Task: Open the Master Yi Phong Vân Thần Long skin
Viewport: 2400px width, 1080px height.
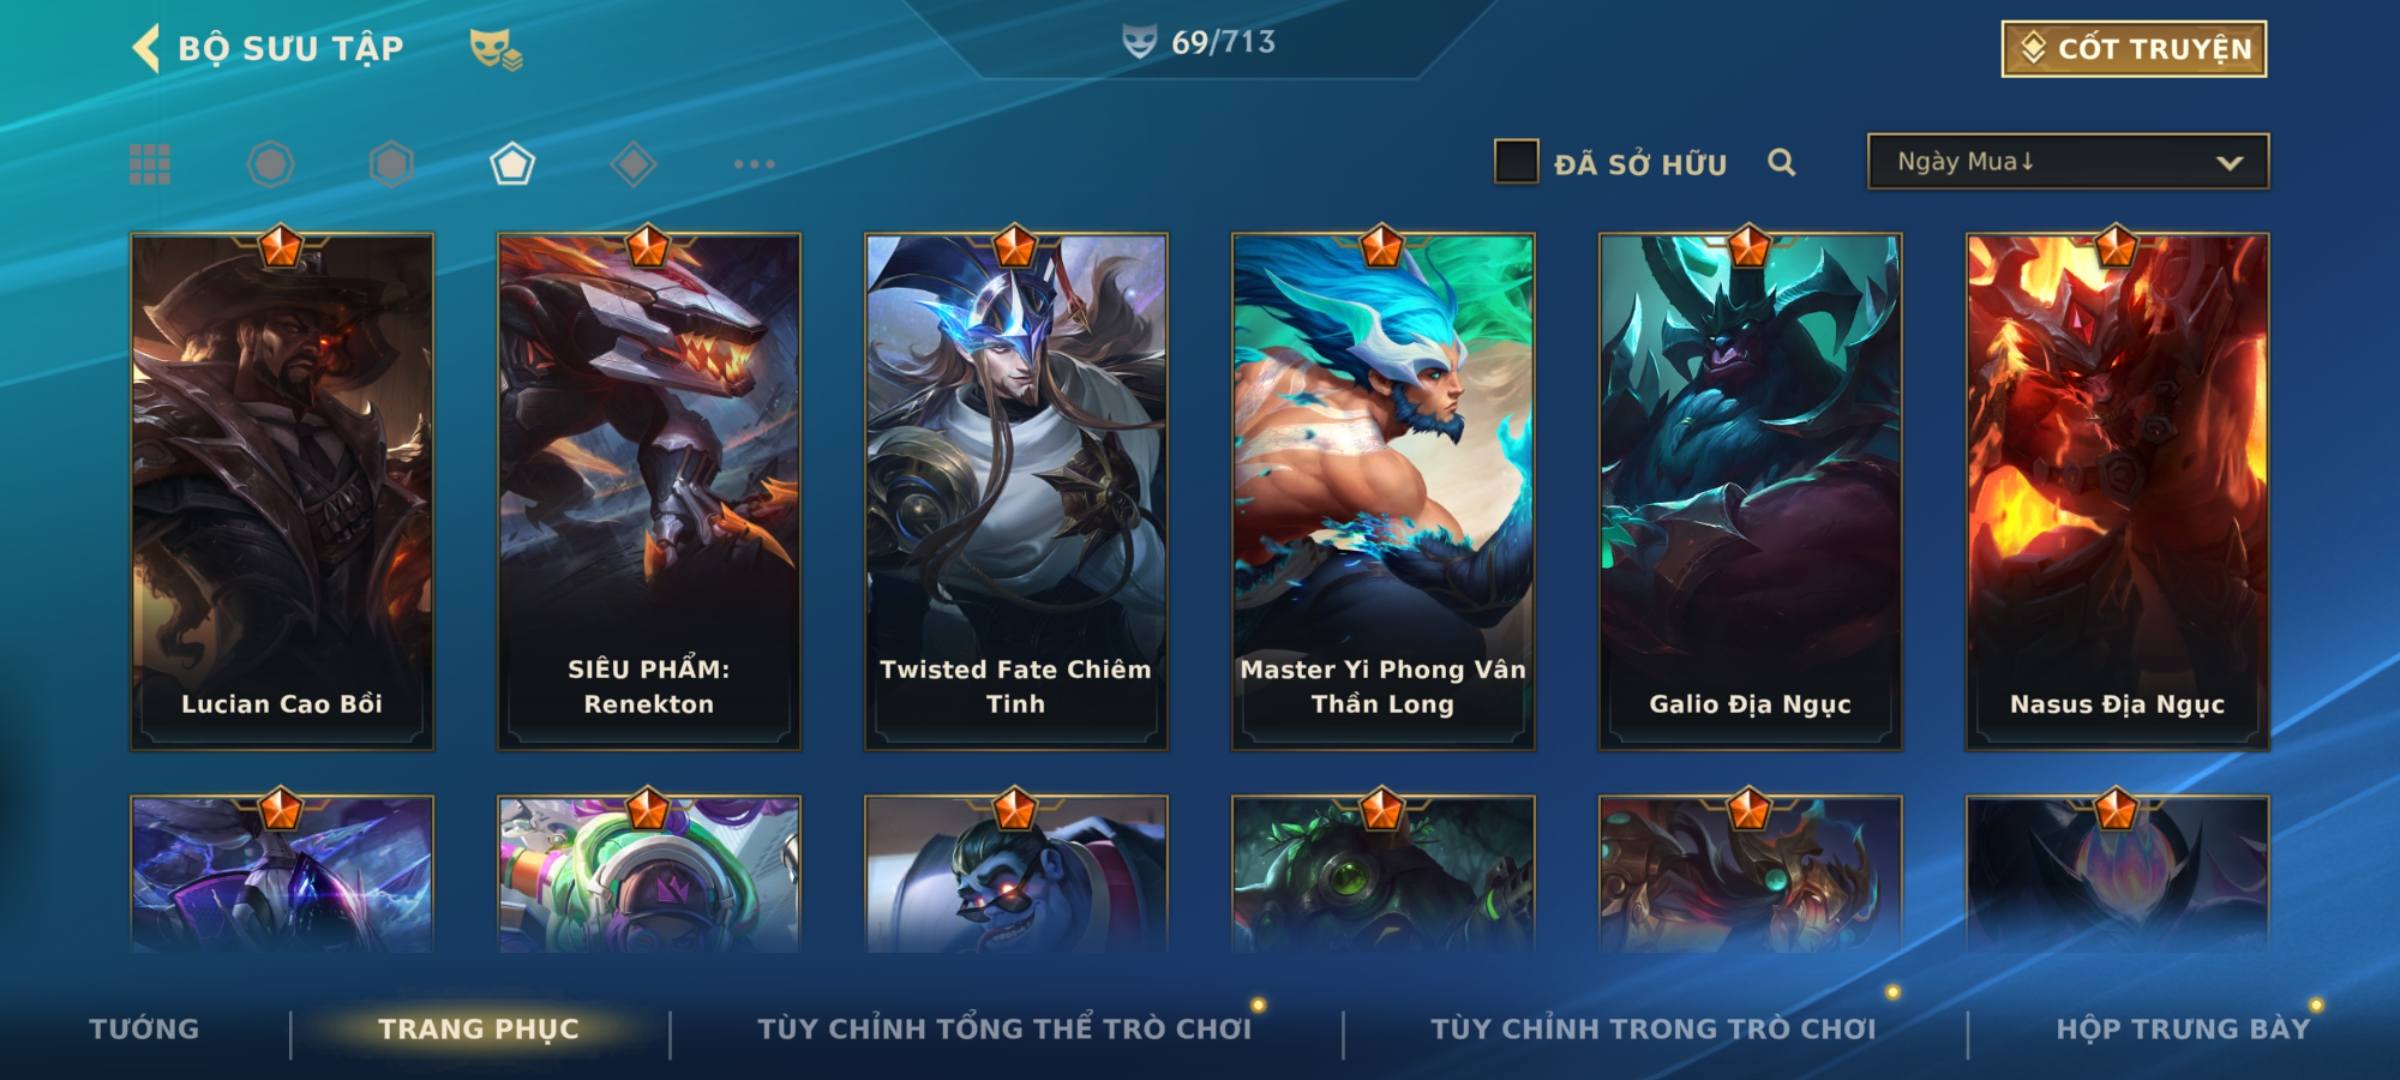Action: pos(1383,492)
